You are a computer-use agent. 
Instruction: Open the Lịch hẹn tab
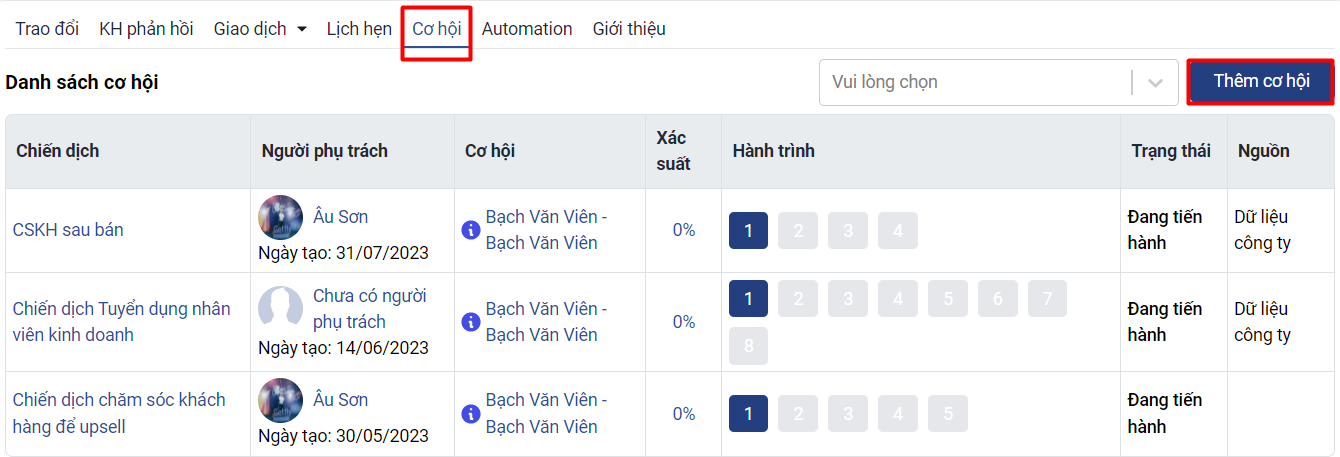pos(359,29)
